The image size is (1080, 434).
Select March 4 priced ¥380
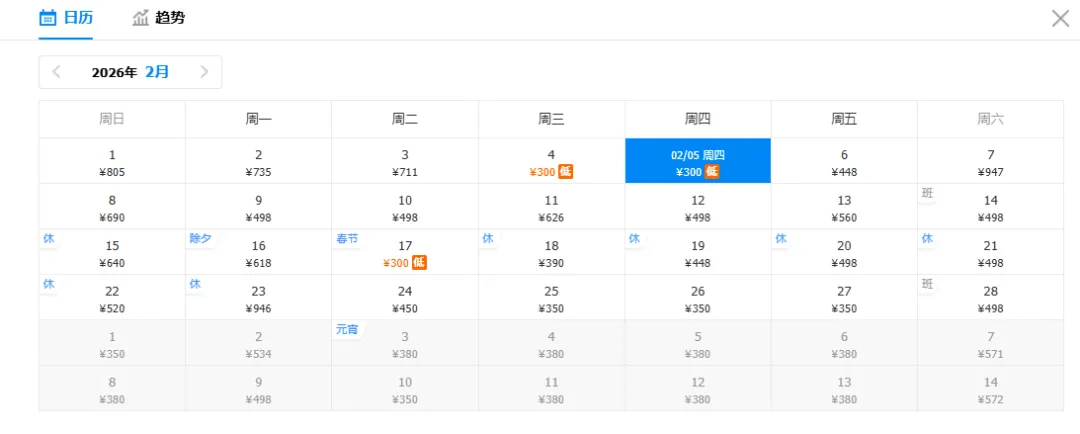(x=552, y=343)
